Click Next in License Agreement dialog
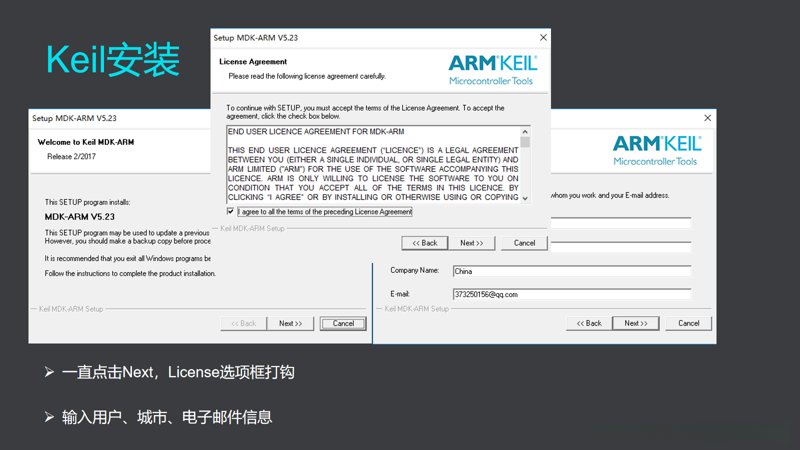The height and width of the screenshot is (450, 800). click(x=471, y=243)
